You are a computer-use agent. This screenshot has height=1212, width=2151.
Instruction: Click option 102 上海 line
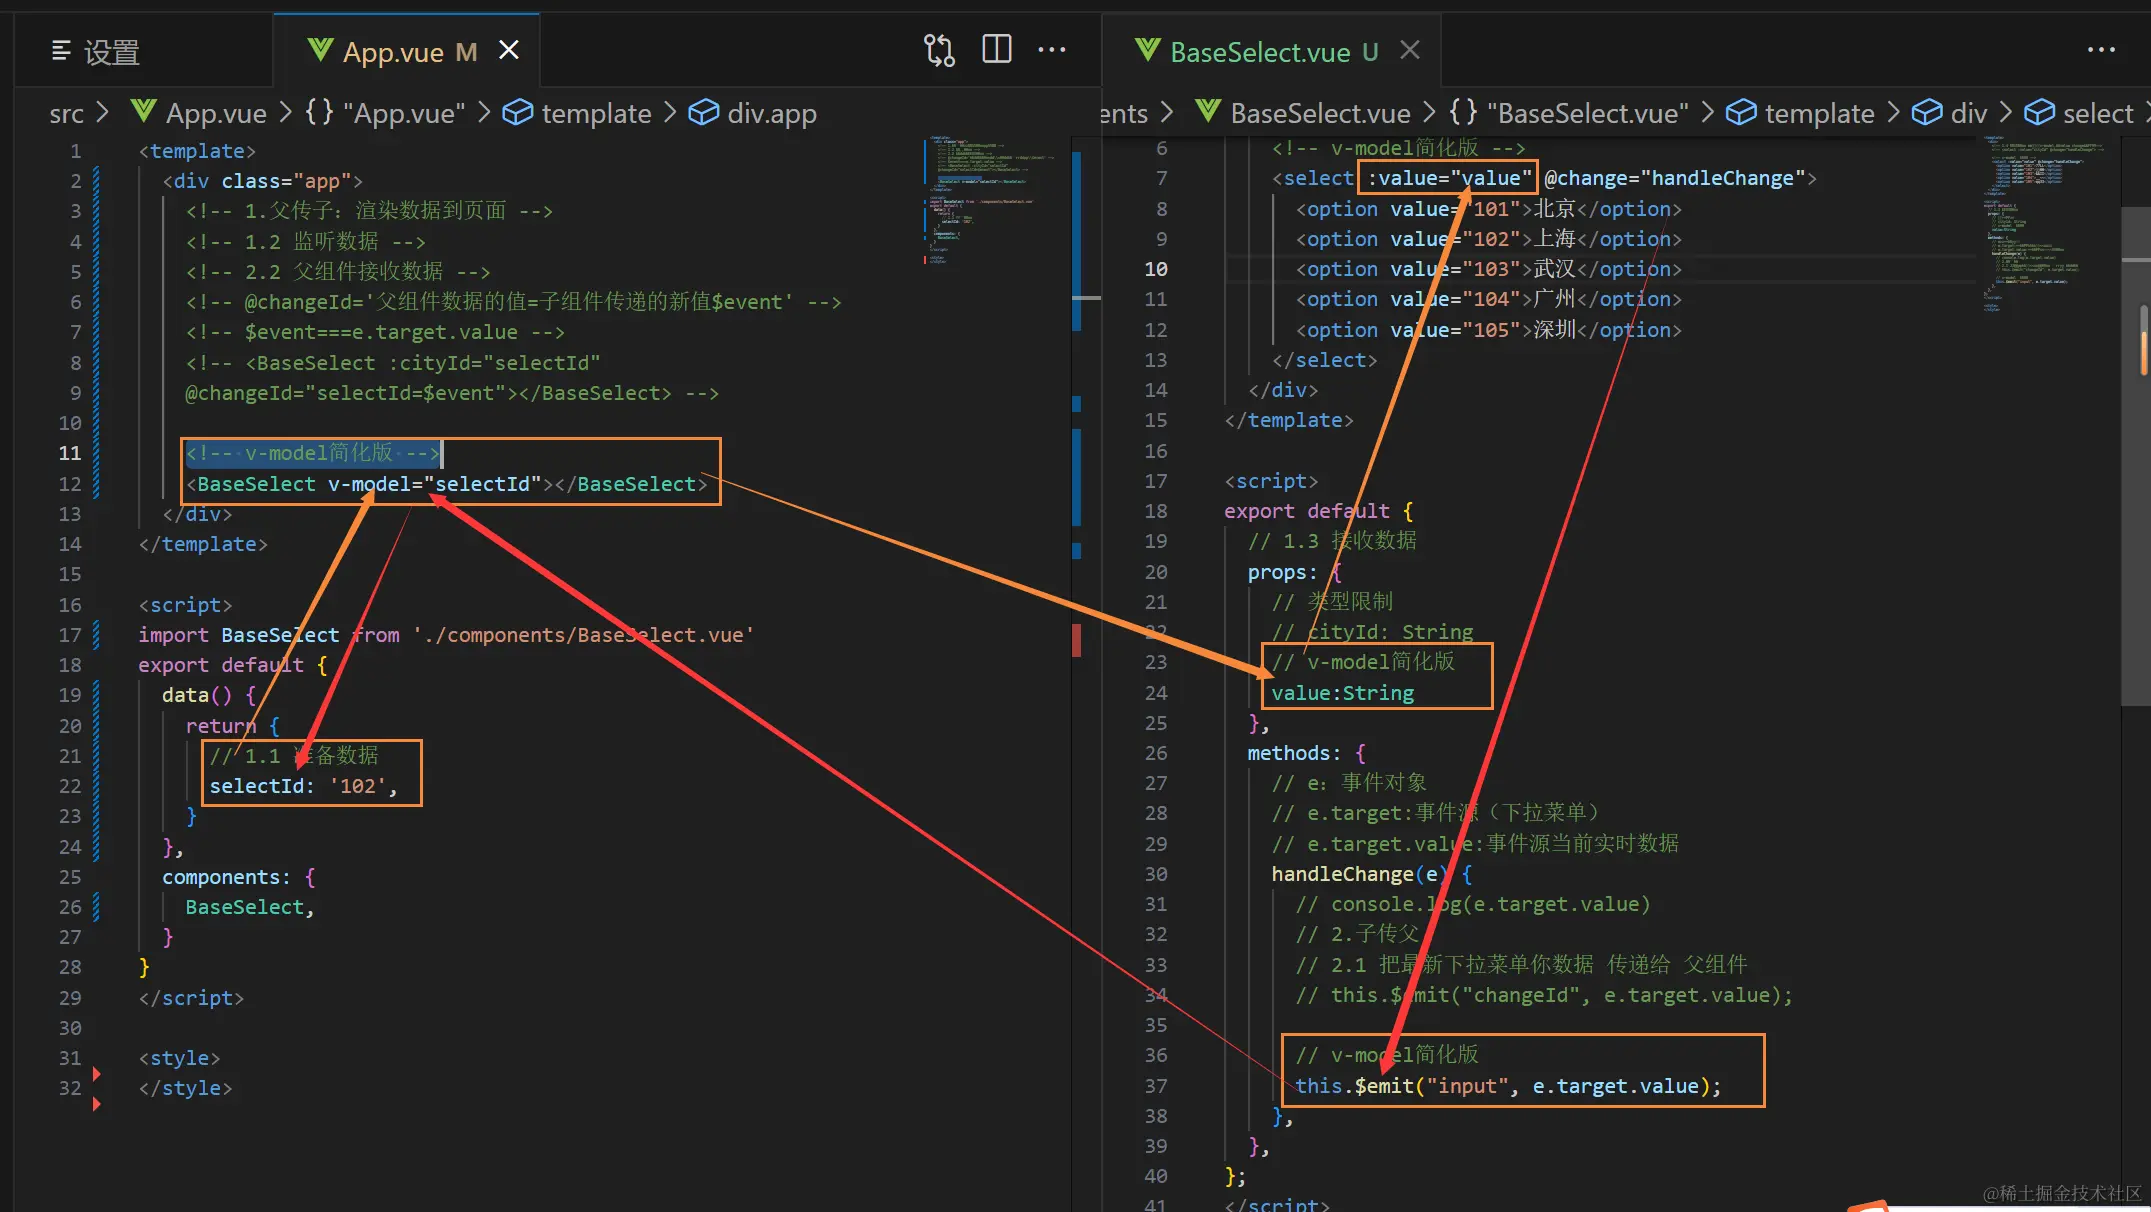tap(1489, 239)
